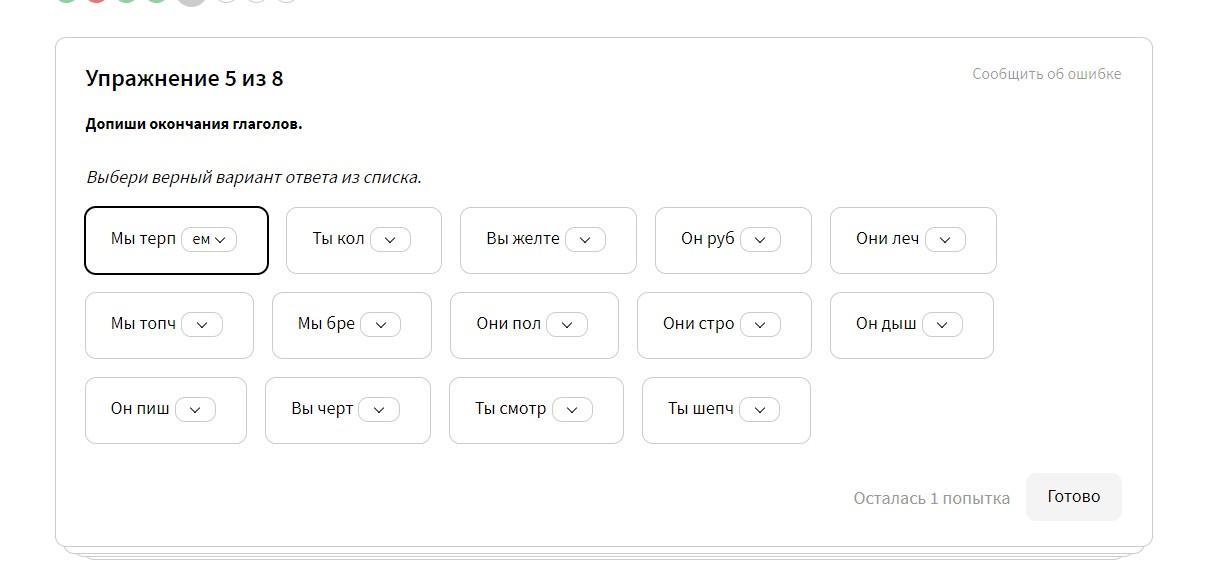Expand the dropdown next to «Вы черт»

tap(379, 410)
